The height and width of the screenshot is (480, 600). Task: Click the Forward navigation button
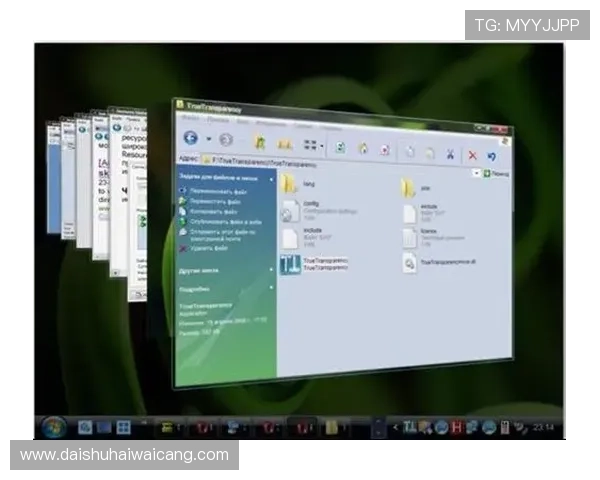pyautogui.click(x=226, y=141)
